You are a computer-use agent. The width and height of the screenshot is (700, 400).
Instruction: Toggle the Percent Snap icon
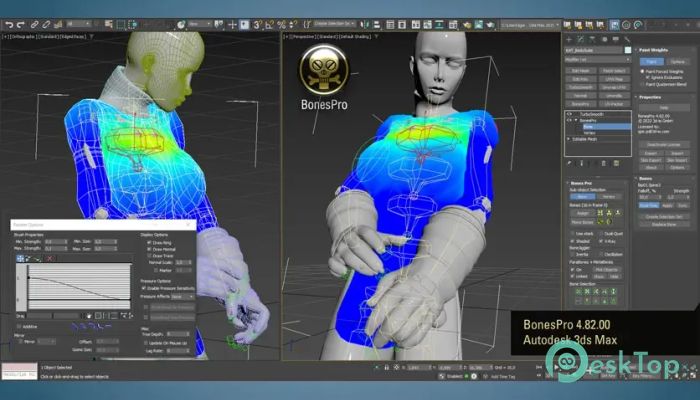[x=281, y=25]
